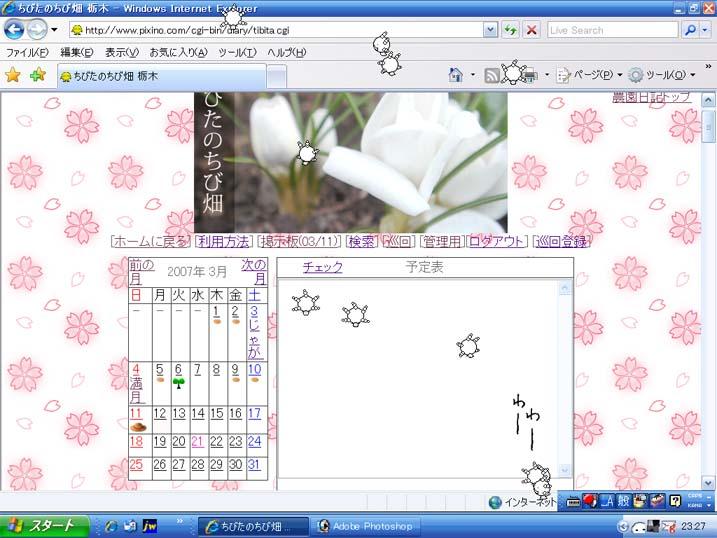Click the 巡回 link

398,241
